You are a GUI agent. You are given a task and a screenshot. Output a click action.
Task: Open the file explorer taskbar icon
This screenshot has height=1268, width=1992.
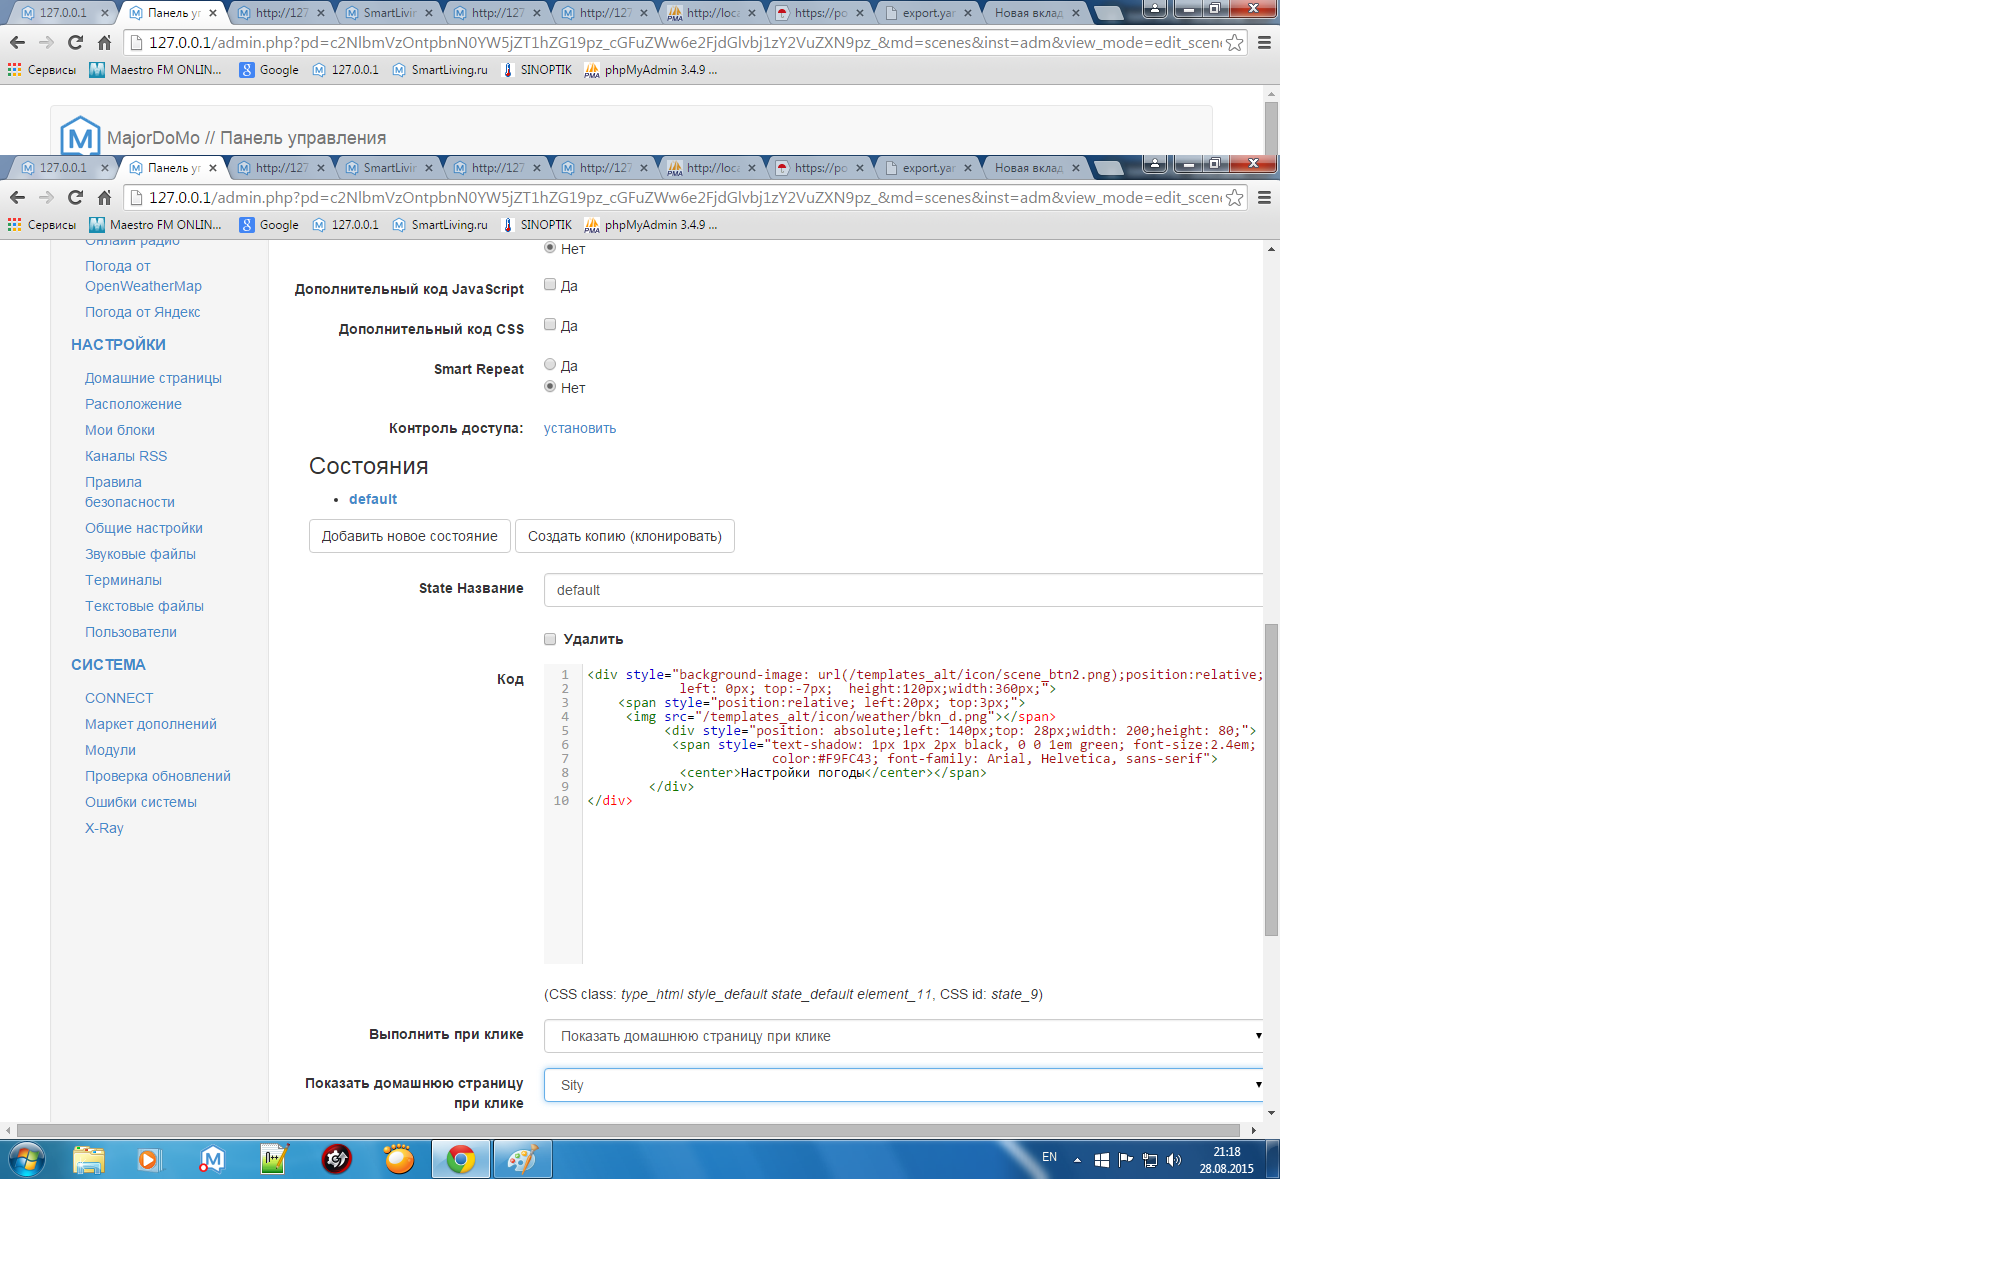pos(89,1160)
